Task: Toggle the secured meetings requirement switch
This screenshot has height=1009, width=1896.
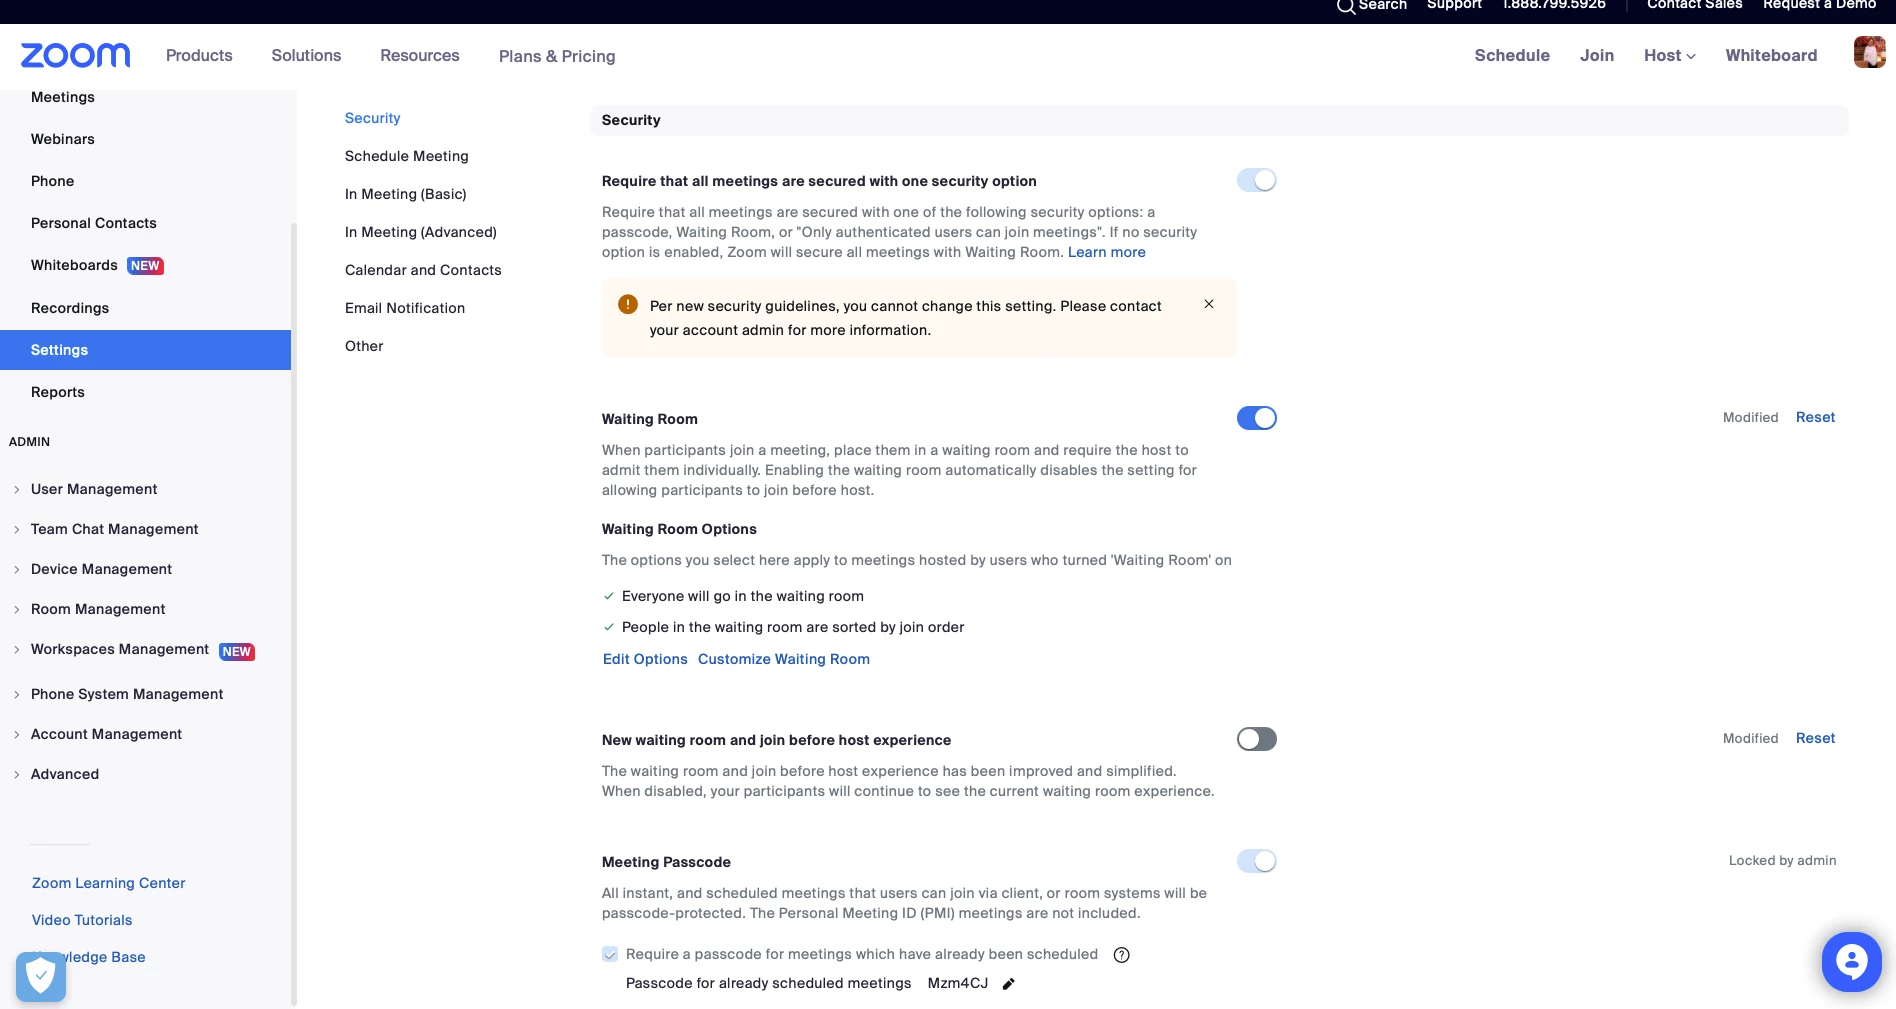Action: coord(1257,180)
